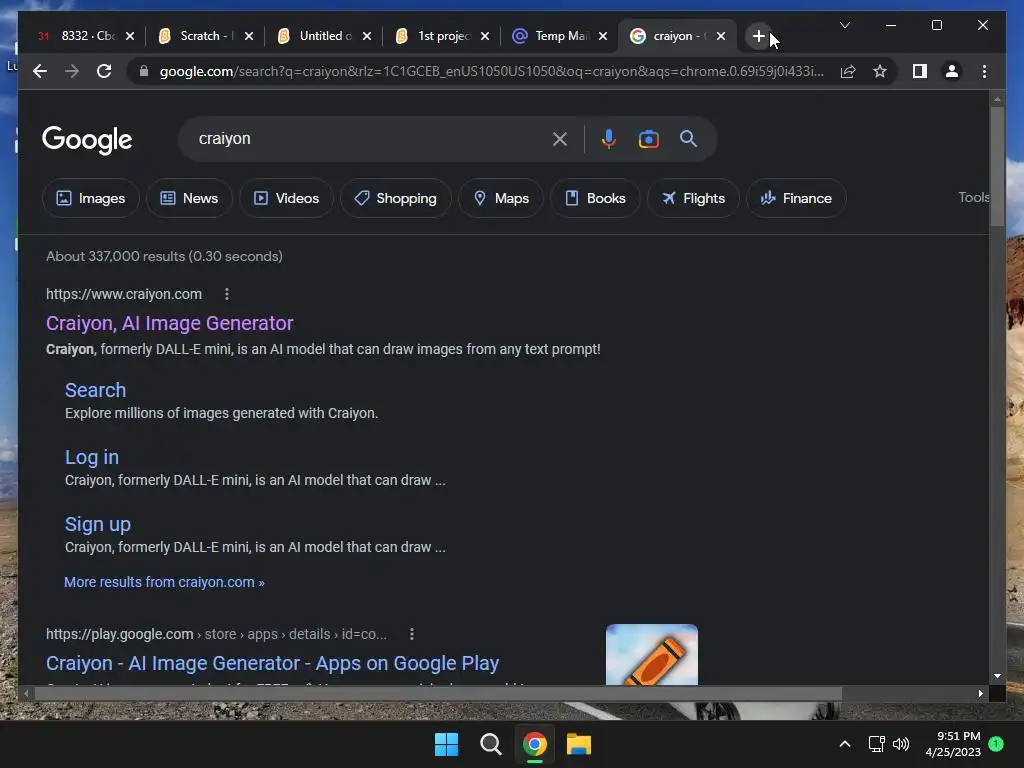The width and height of the screenshot is (1024, 768).
Task: Click the scroll right arrow of horizontal scrollbar
Action: click(980, 694)
